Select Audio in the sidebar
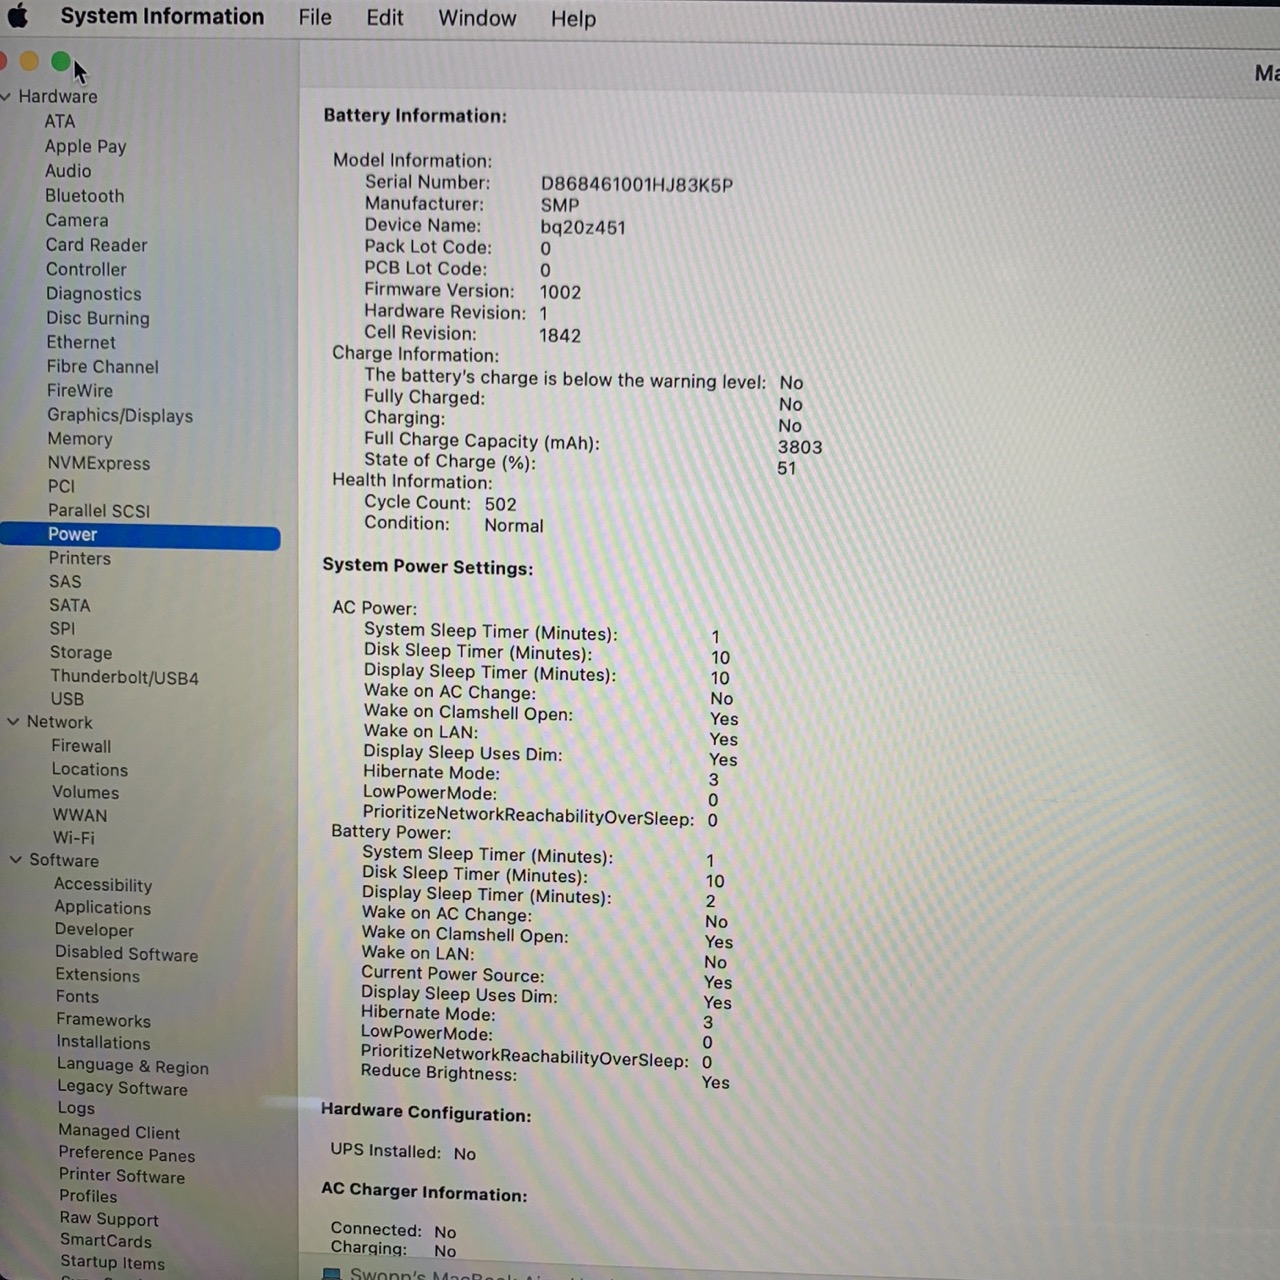This screenshot has height=1280, width=1280. click(x=68, y=171)
